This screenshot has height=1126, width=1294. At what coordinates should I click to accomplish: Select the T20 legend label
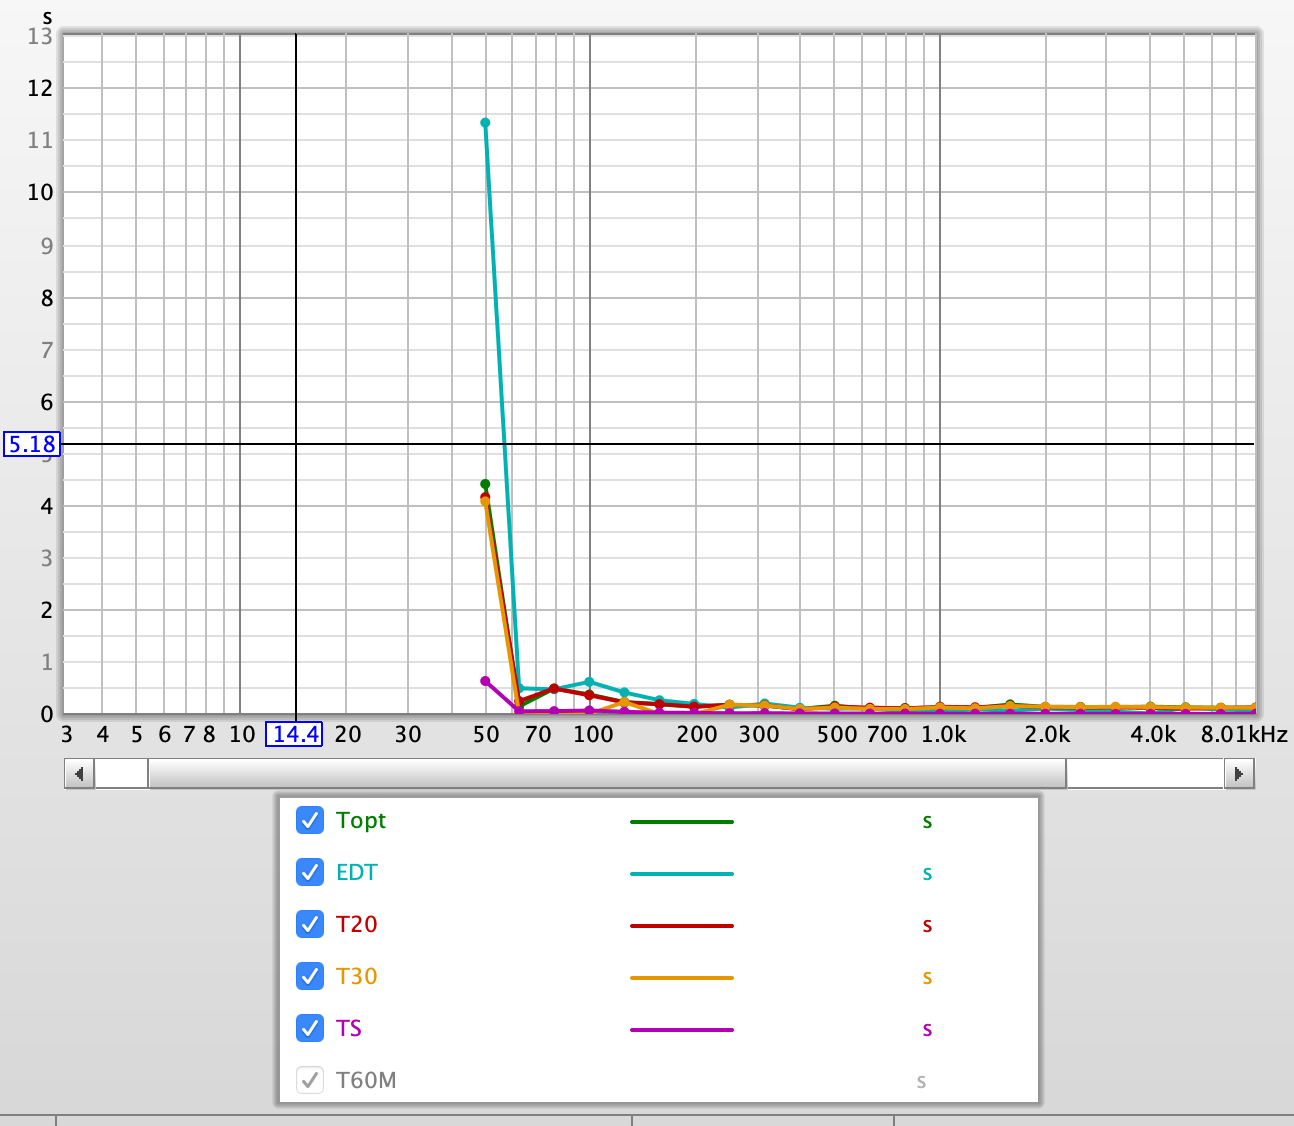click(x=357, y=924)
